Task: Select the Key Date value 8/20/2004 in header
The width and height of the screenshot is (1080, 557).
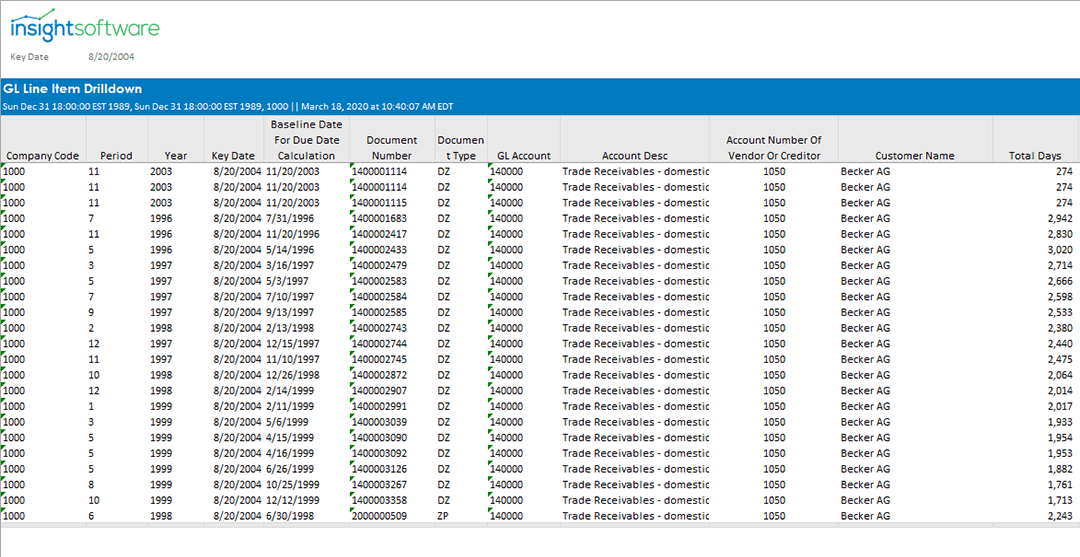Action: pos(111,57)
